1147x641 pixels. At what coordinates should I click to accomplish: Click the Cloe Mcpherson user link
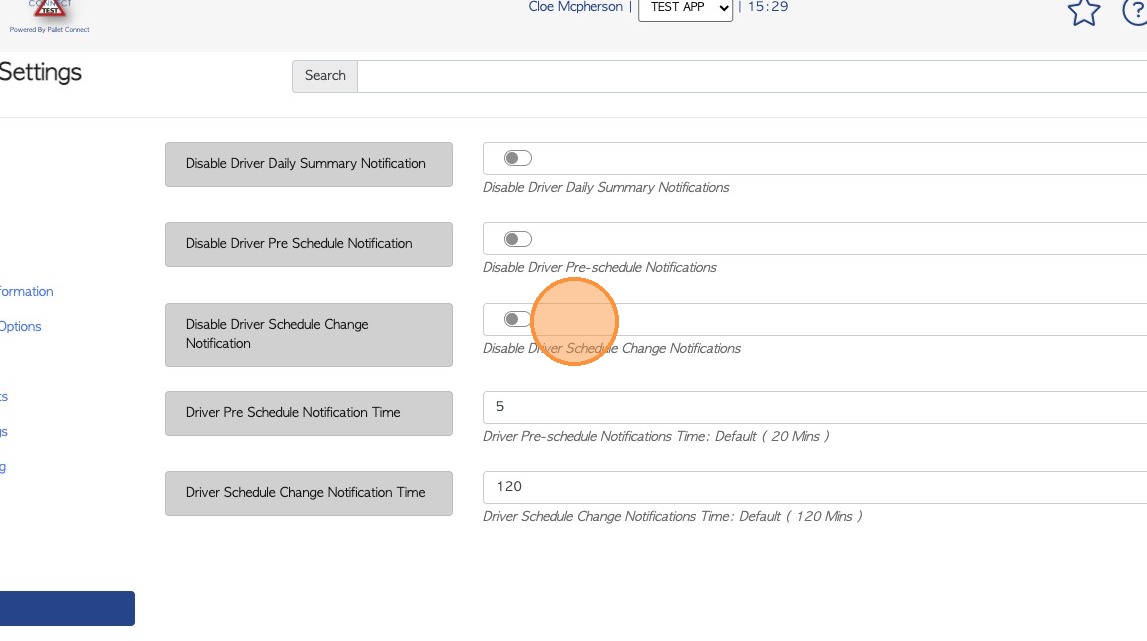575,7
